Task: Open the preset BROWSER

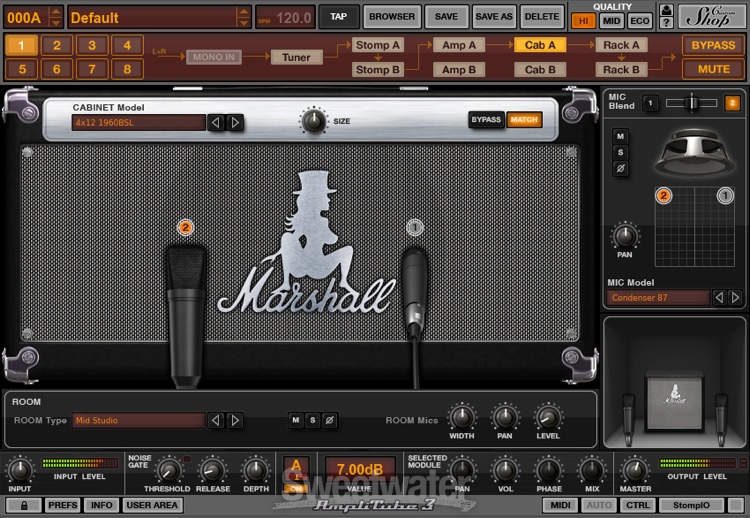Action: pos(392,17)
